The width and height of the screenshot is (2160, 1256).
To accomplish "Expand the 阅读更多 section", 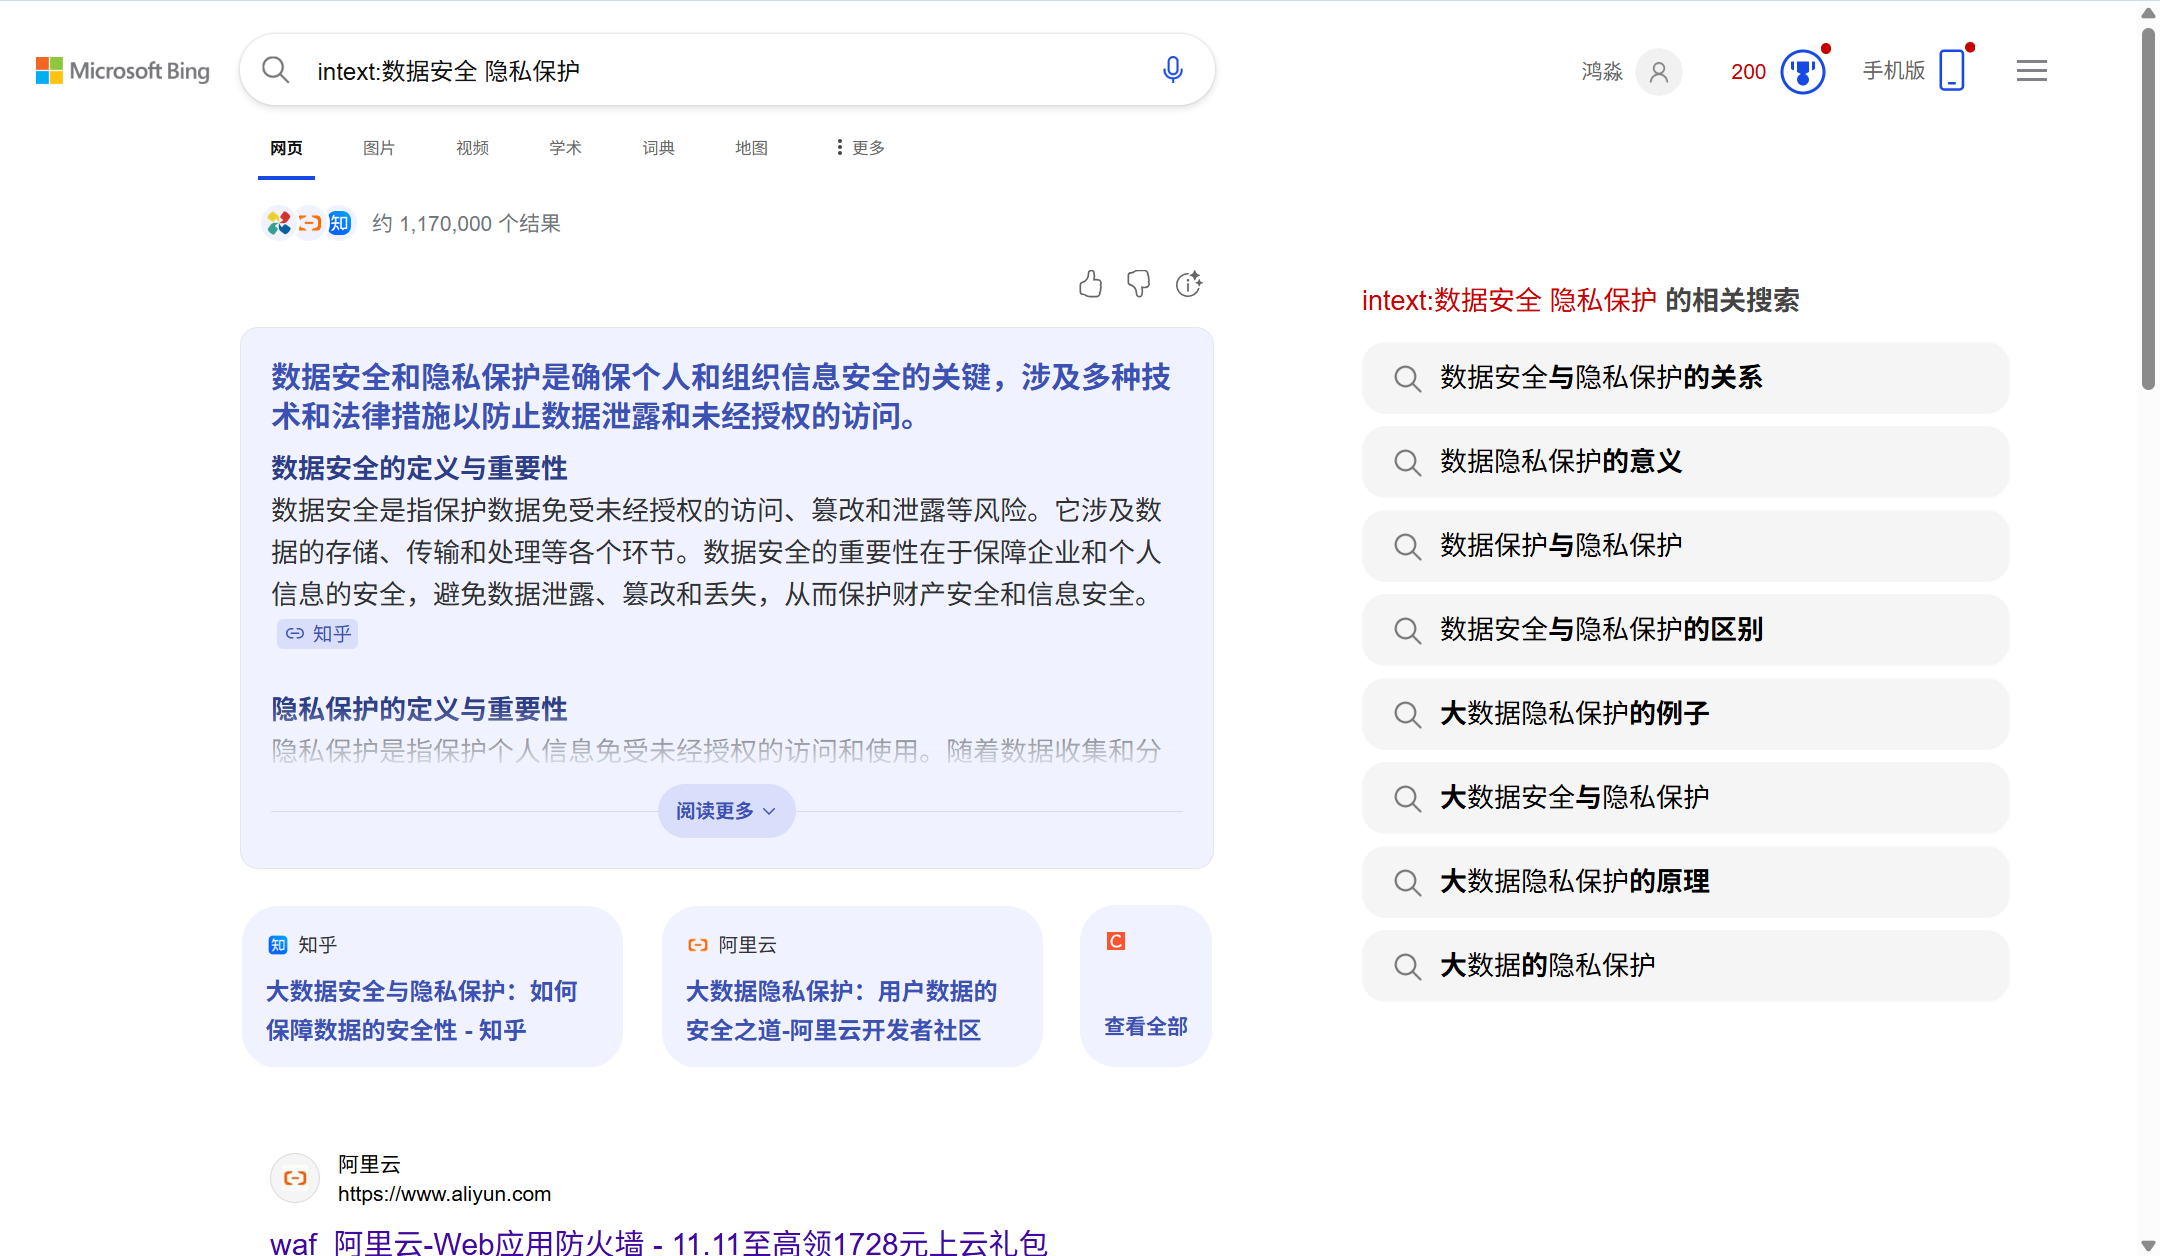I will (725, 811).
